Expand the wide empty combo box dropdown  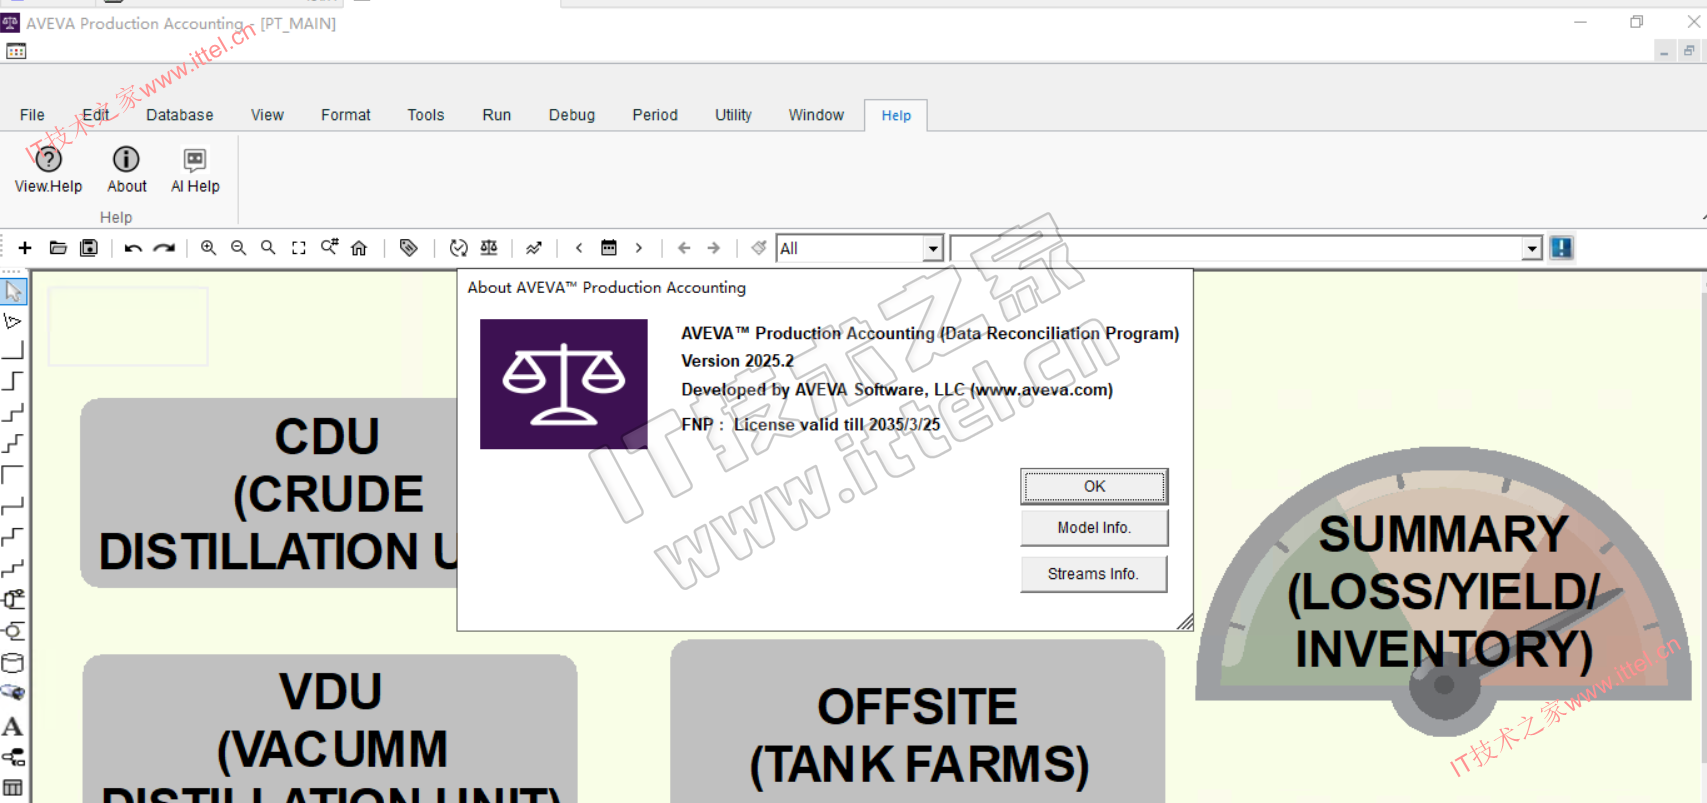1531,248
